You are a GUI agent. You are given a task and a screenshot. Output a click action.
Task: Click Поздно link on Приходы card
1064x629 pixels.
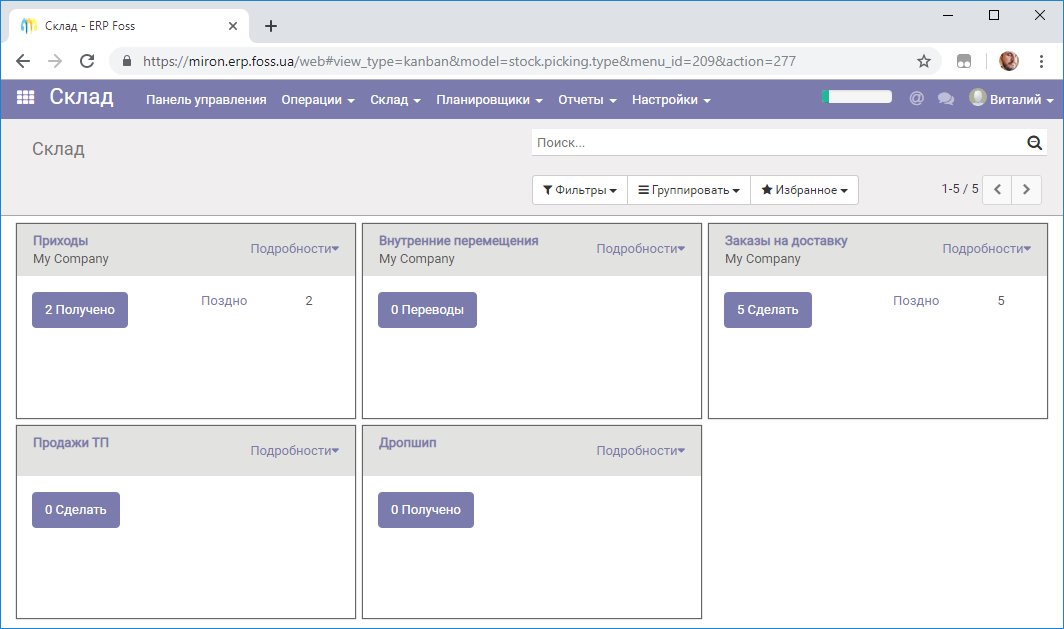click(x=224, y=301)
